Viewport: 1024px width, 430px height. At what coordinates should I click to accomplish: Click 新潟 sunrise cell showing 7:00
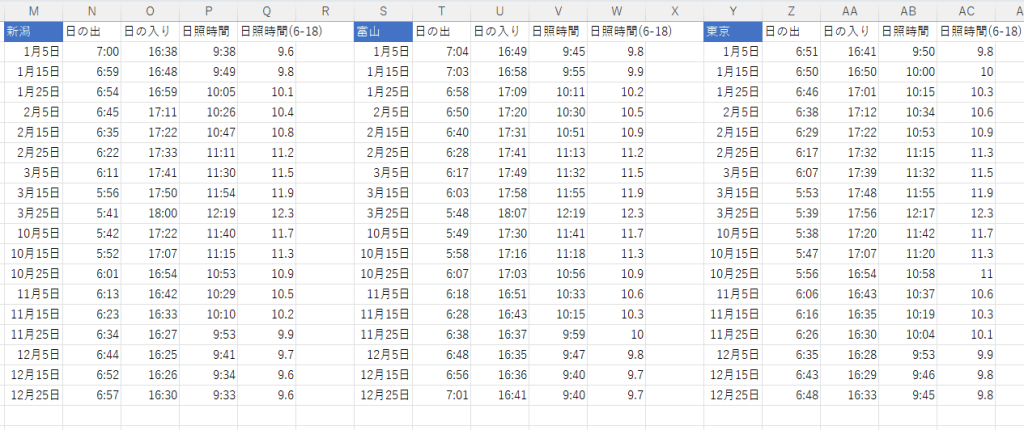click(92, 51)
